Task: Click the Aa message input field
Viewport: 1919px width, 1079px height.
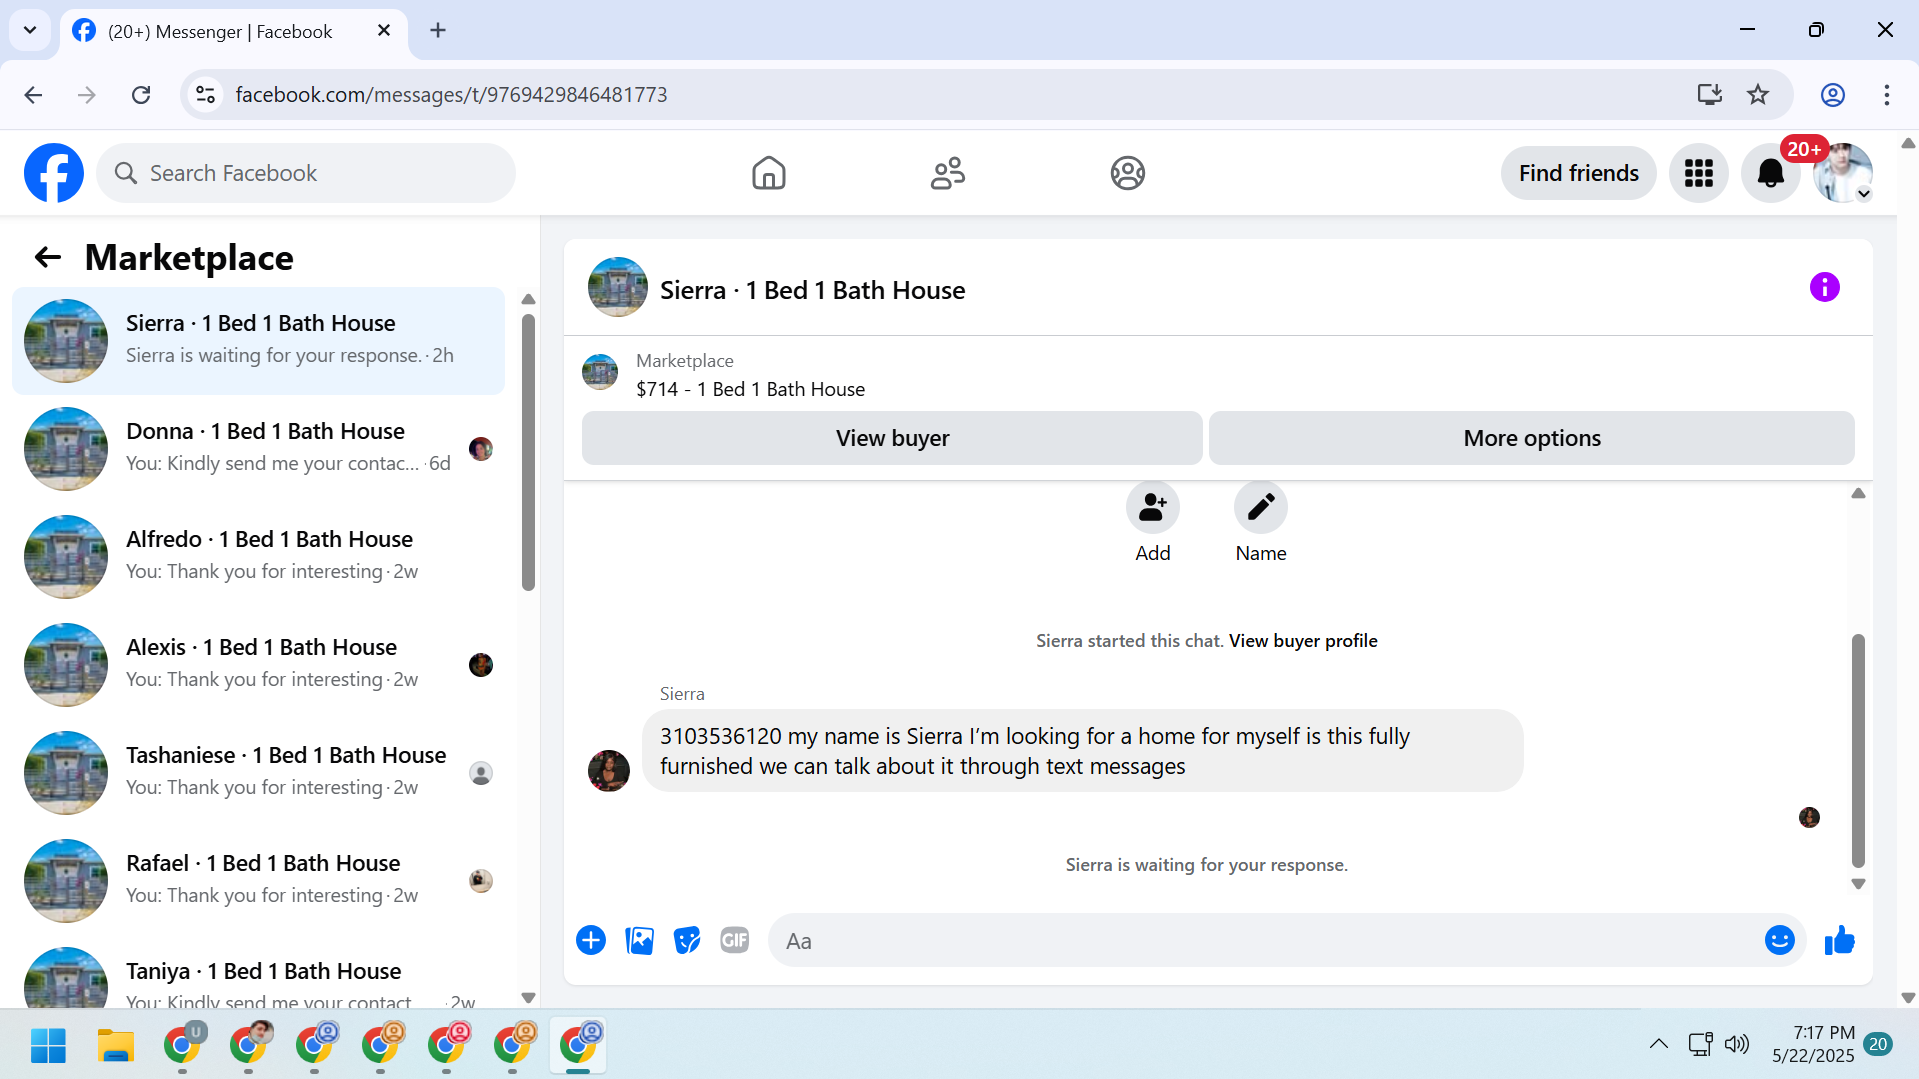Action: [x=1266, y=941]
